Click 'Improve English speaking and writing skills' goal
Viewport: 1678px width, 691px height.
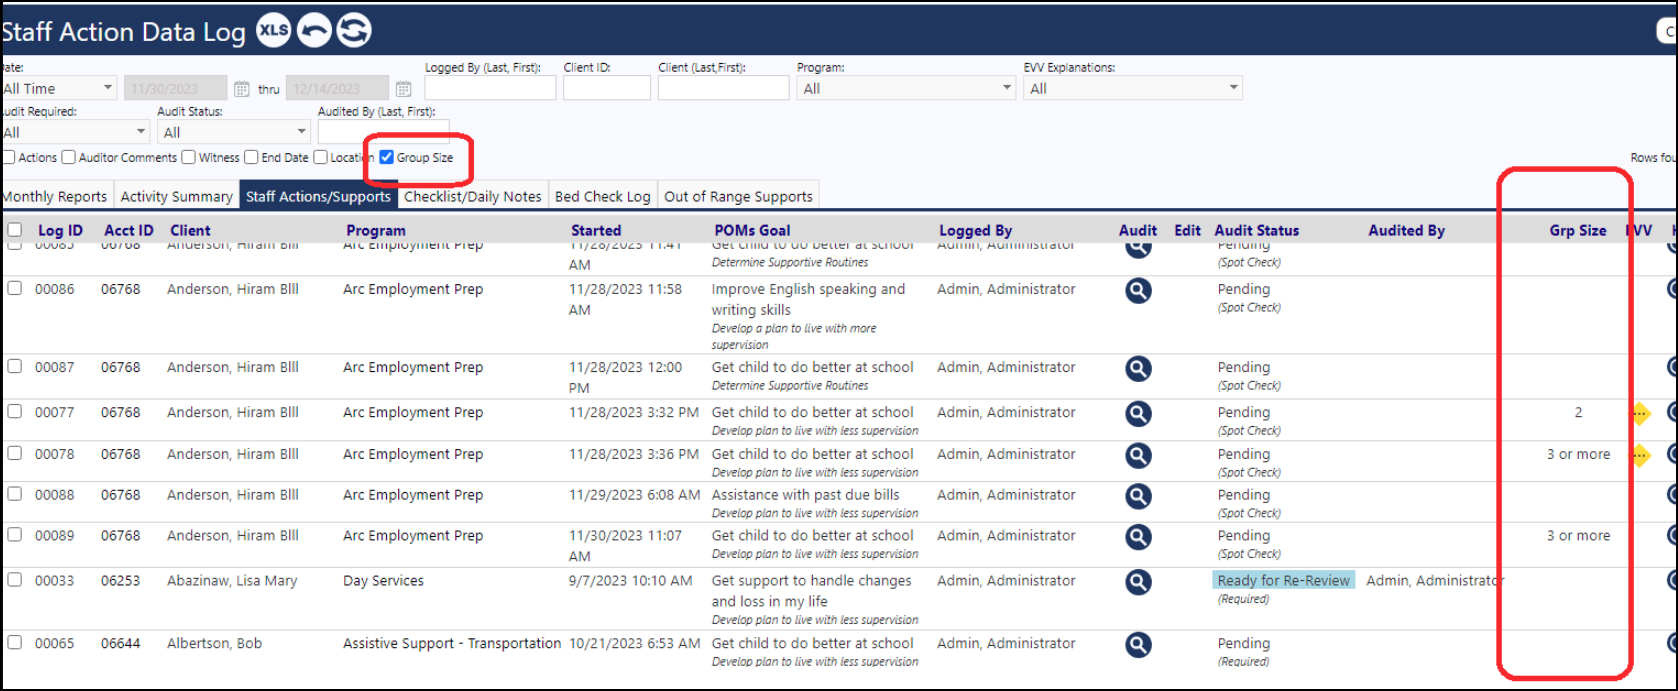pos(808,299)
